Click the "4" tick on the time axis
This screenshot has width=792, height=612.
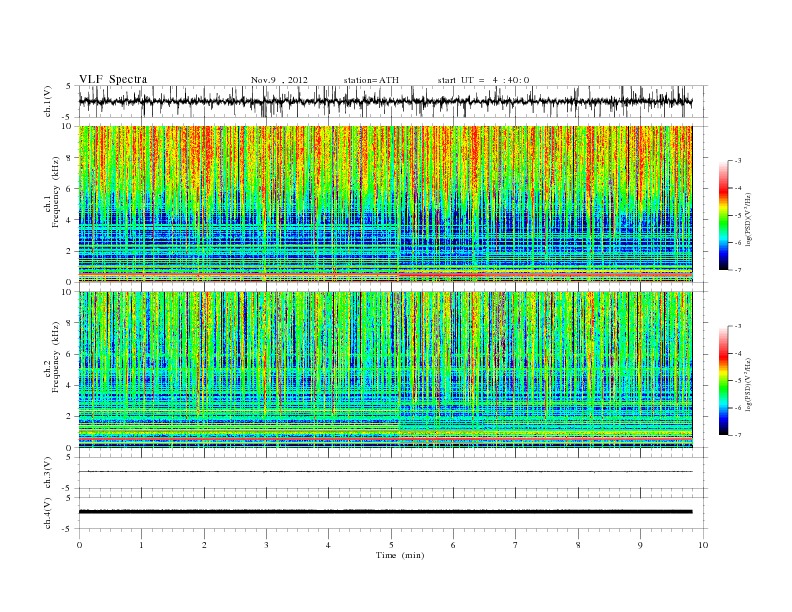point(328,545)
